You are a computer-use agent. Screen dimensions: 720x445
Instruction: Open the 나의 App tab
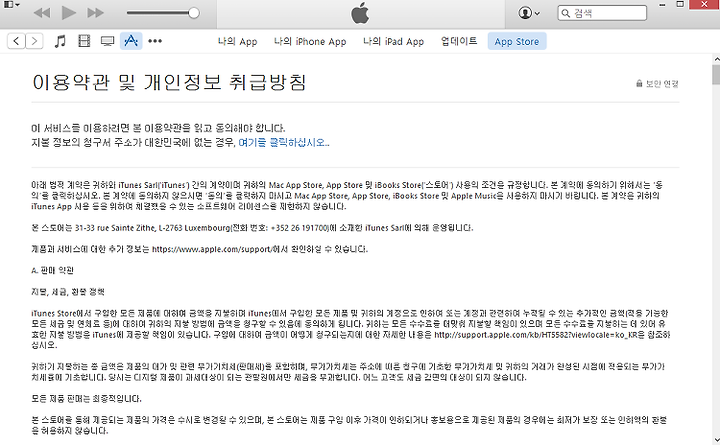click(x=237, y=41)
